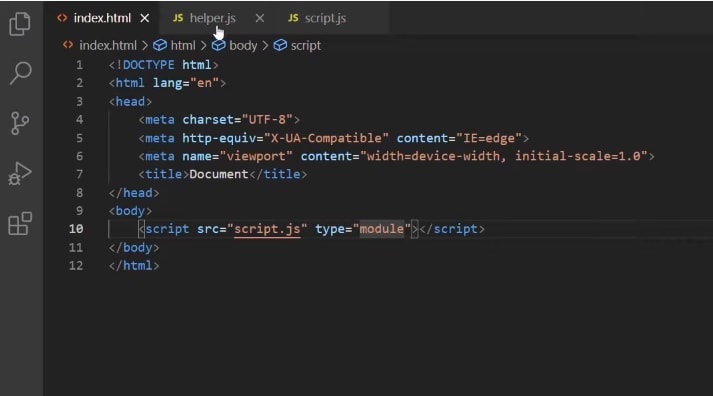Open the Search view in activity bar
The image size is (713, 396).
point(20,73)
